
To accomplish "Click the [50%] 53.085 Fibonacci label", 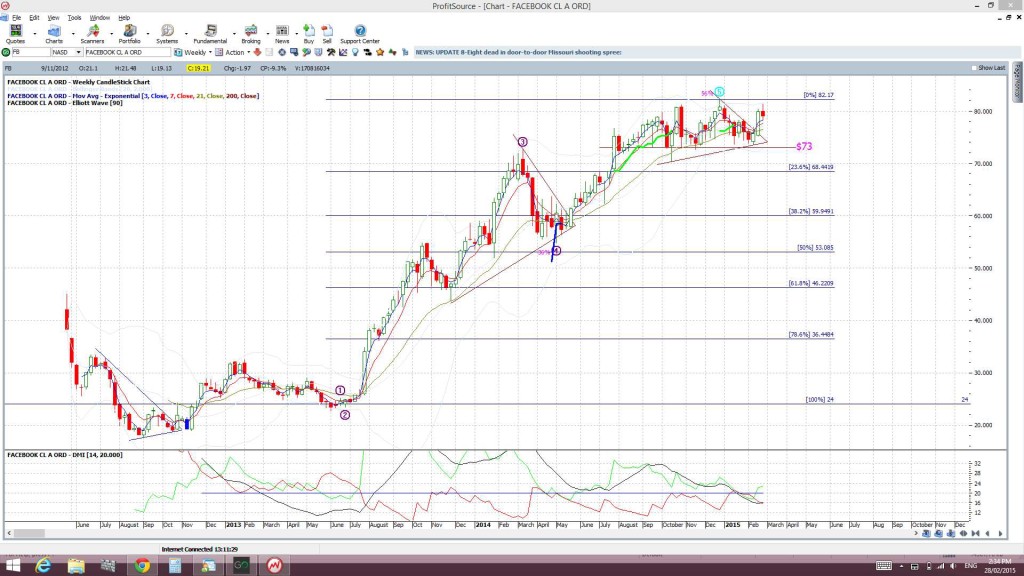I will coord(815,248).
